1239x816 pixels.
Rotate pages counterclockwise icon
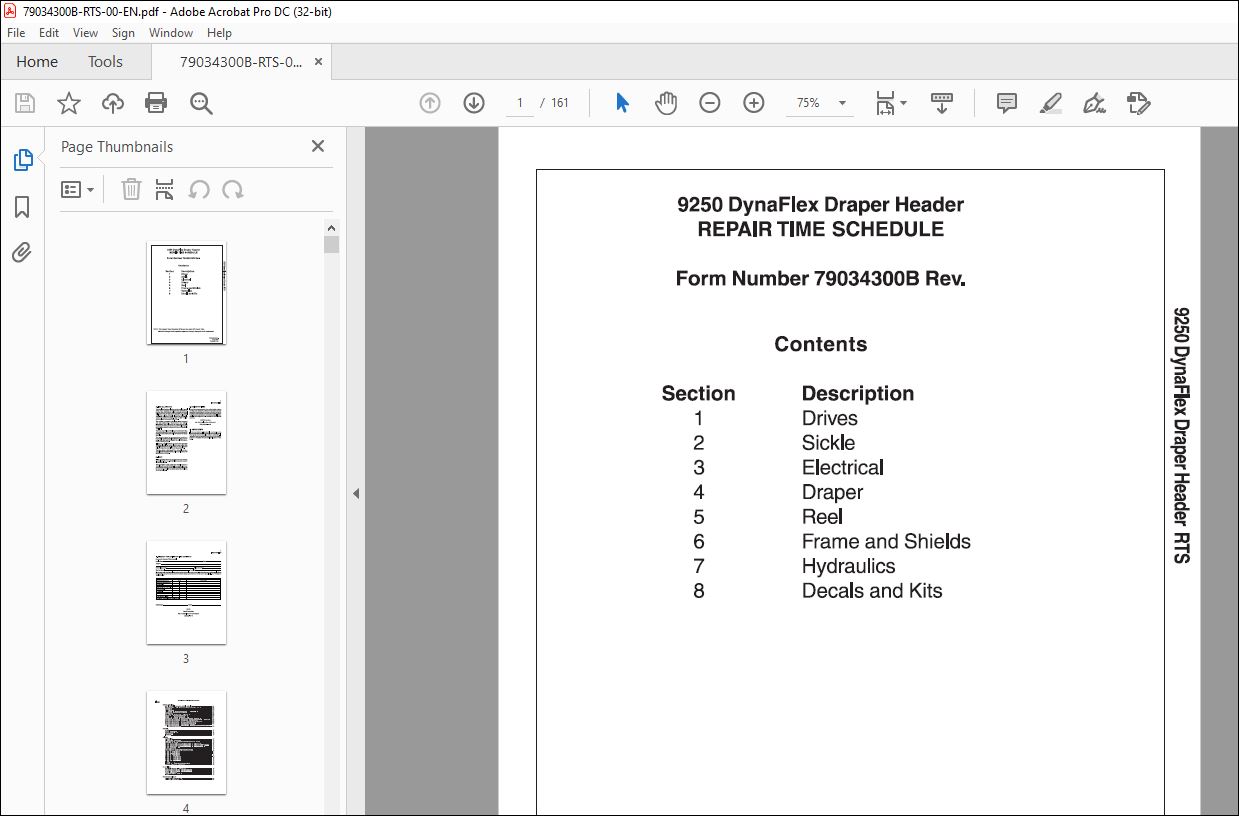(x=199, y=190)
